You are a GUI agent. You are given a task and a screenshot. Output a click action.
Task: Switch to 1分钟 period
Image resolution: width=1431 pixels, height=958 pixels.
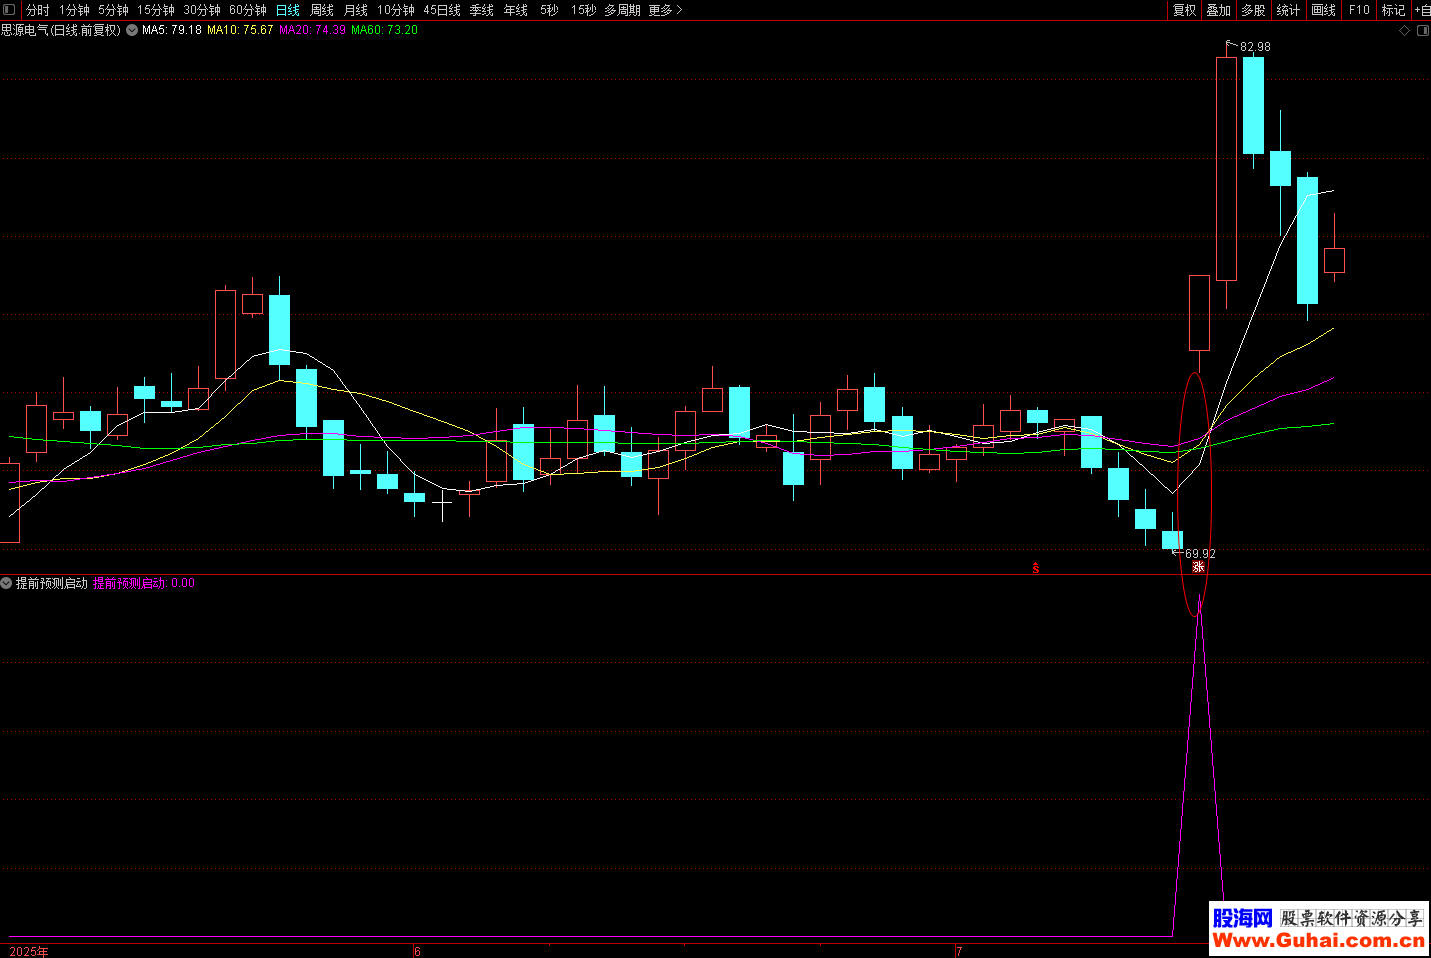point(74,10)
